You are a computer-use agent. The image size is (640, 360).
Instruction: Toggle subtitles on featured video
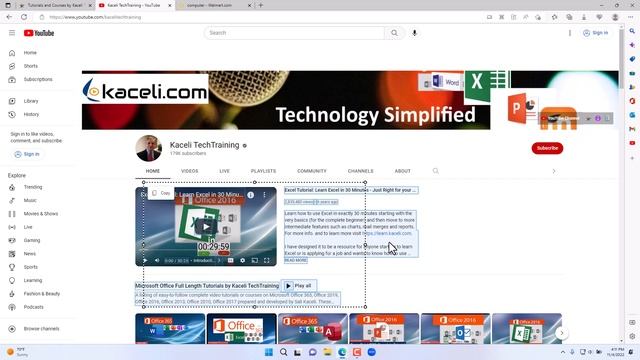click(231, 260)
